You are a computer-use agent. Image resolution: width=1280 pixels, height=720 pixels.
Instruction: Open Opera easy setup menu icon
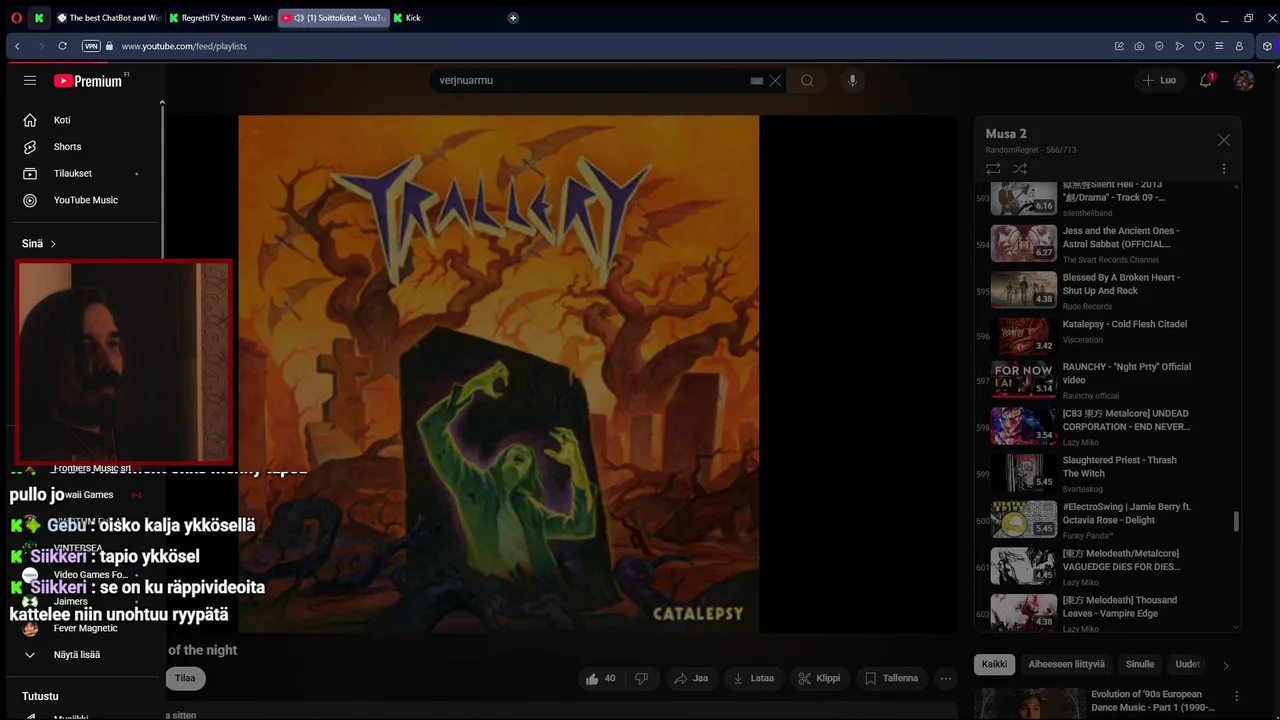(1219, 46)
